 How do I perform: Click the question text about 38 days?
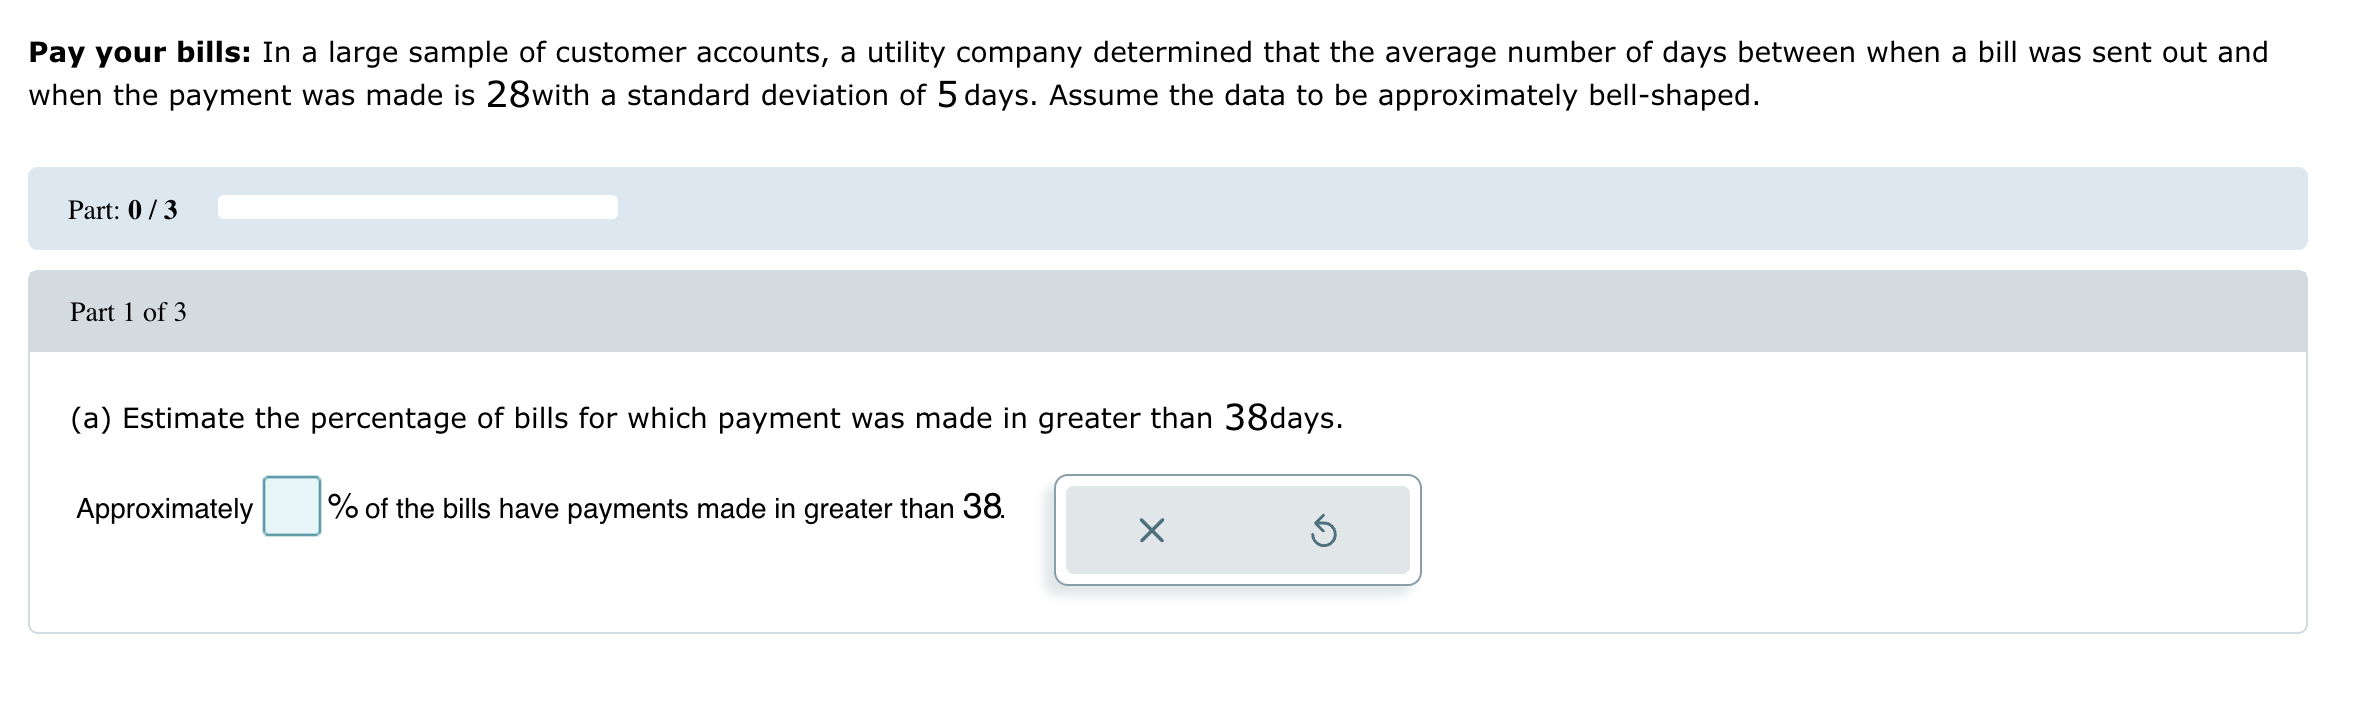(x=703, y=418)
